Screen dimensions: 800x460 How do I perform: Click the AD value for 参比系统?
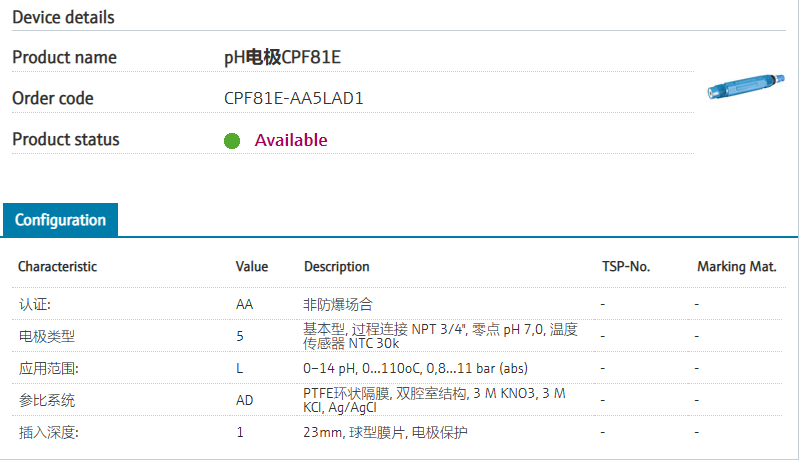244,400
